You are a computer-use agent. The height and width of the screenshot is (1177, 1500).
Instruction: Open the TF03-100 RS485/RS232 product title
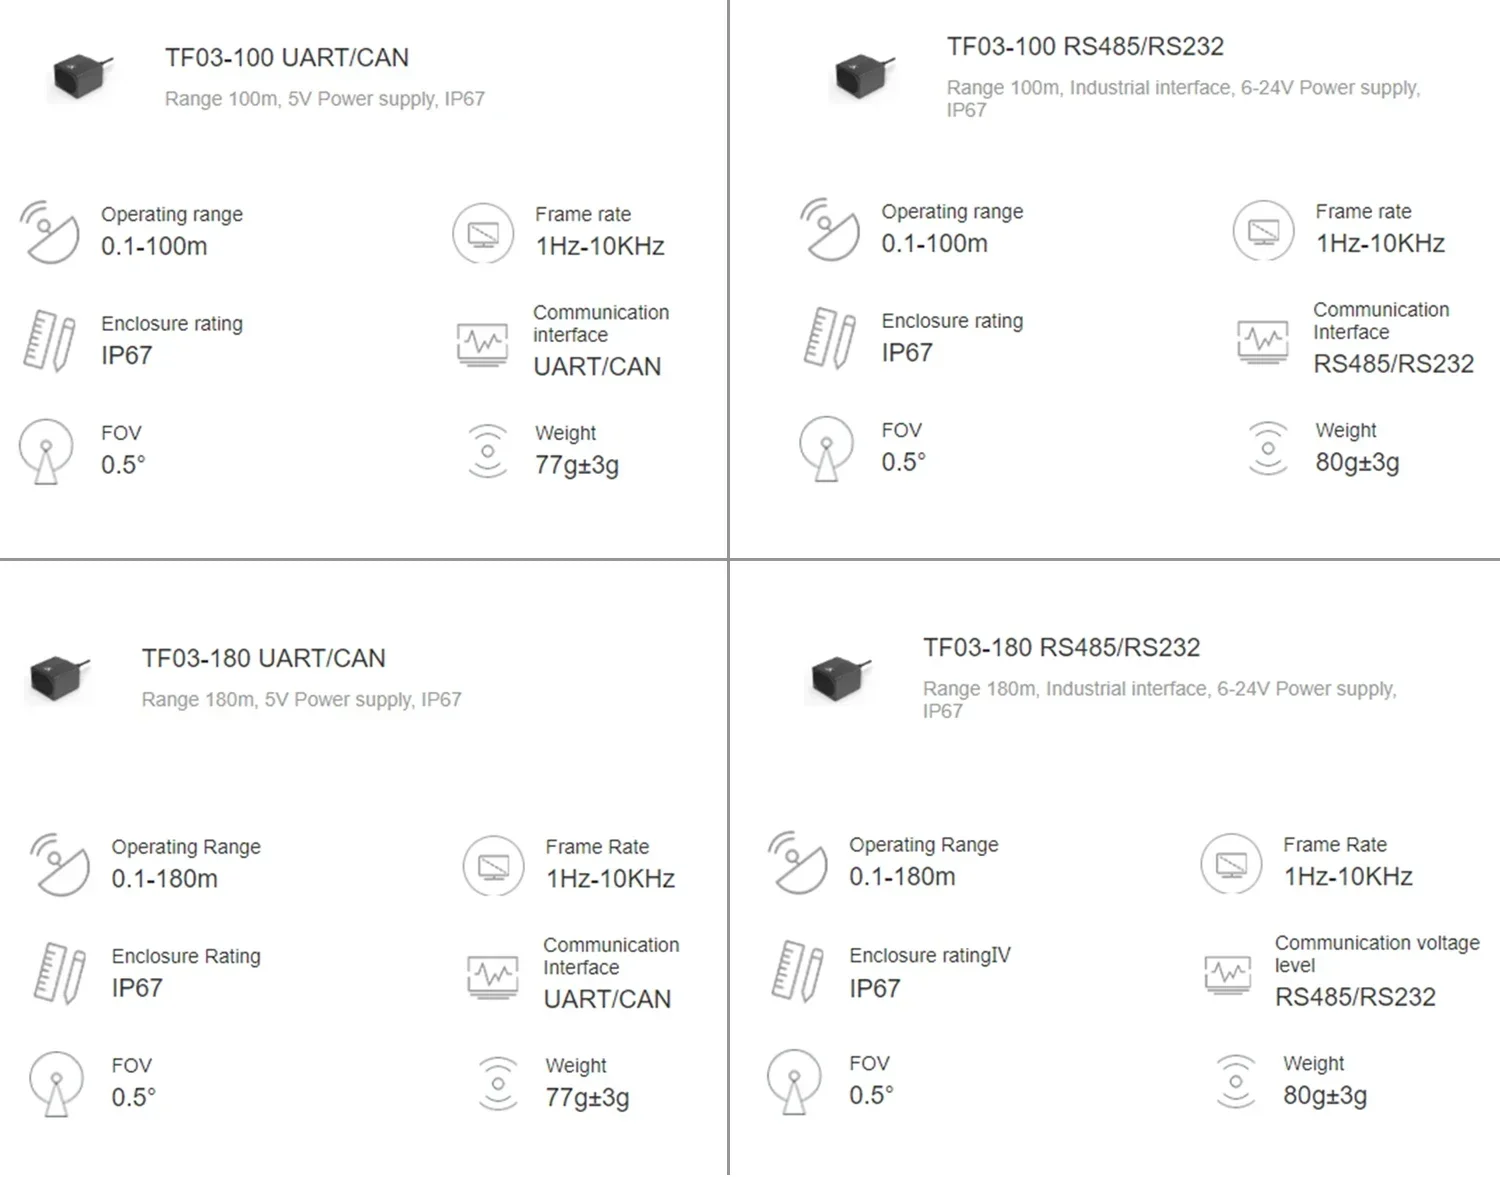pos(1085,47)
